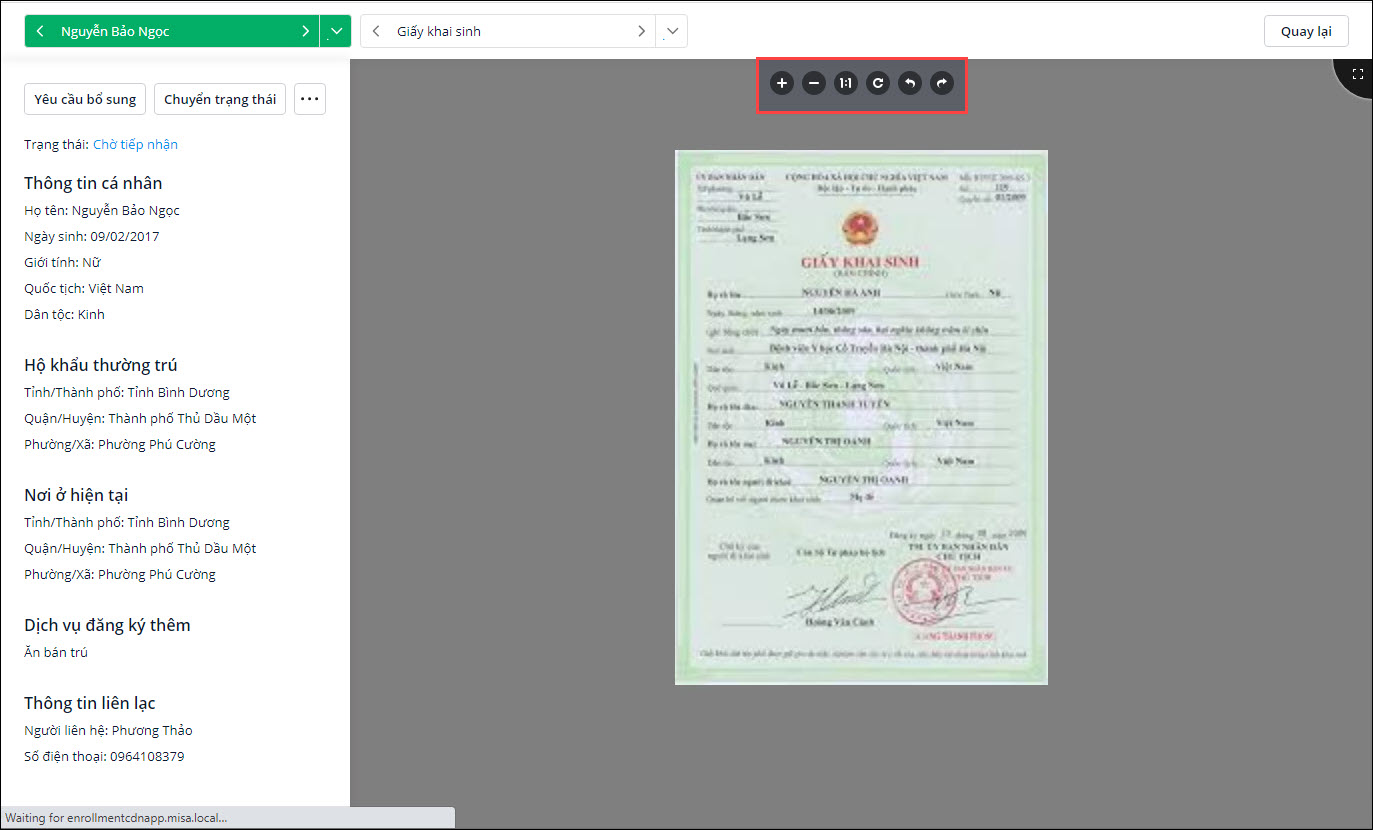Click Phường Phú Cường under Nơi ở hiện tại
1373x830 pixels.
(157, 574)
